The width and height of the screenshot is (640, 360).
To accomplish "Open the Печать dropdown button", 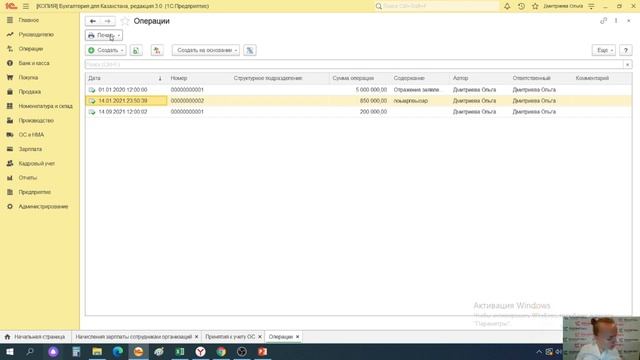I will pos(104,36).
